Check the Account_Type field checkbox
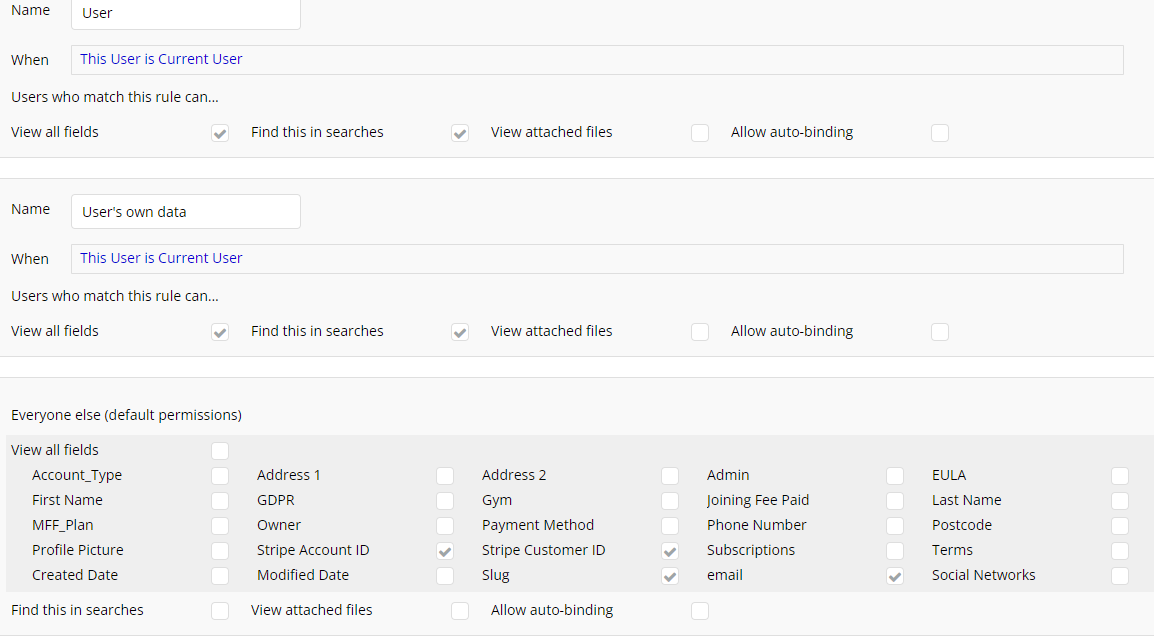 pyautogui.click(x=220, y=476)
